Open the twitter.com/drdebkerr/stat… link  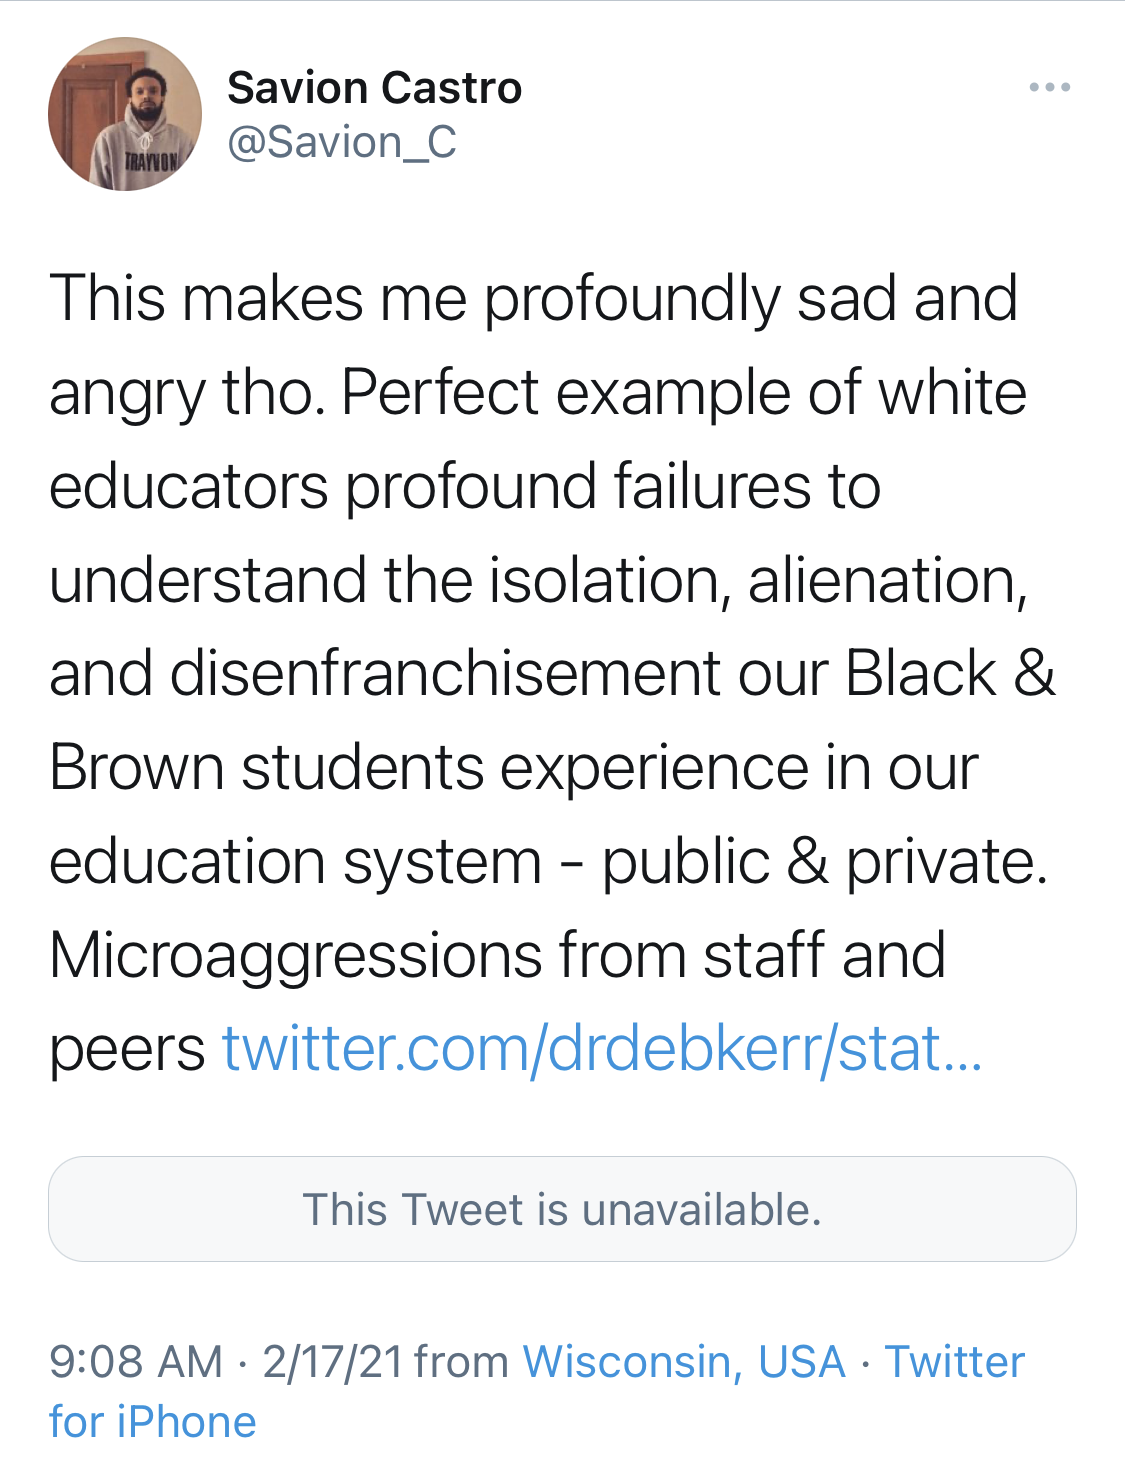(x=602, y=1049)
